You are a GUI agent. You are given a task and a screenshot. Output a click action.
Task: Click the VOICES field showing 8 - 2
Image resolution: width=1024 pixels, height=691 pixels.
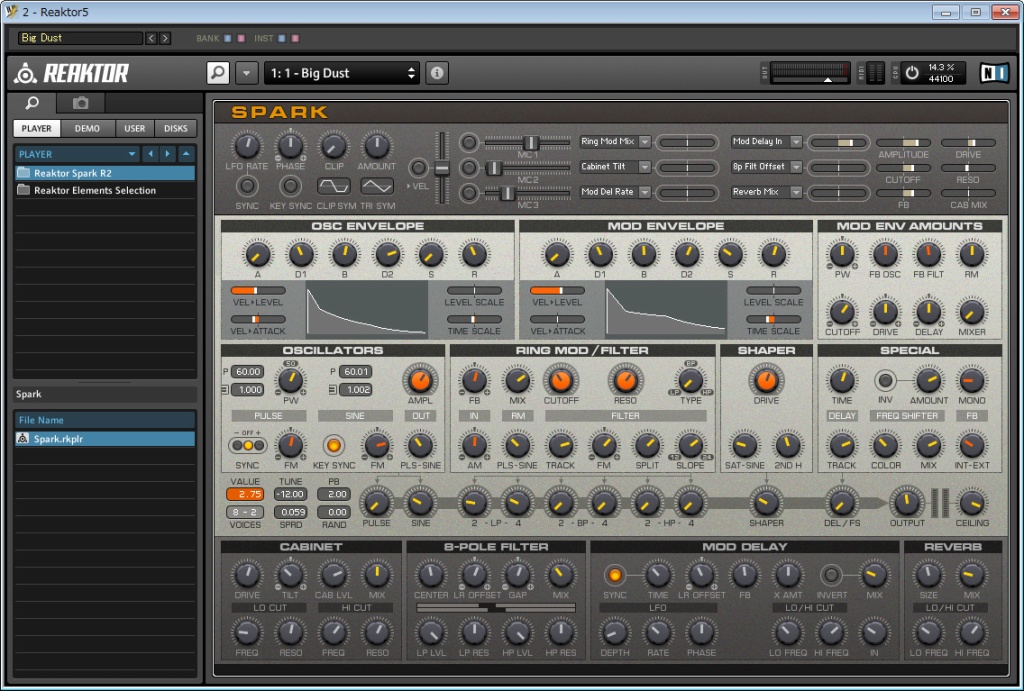(245, 512)
